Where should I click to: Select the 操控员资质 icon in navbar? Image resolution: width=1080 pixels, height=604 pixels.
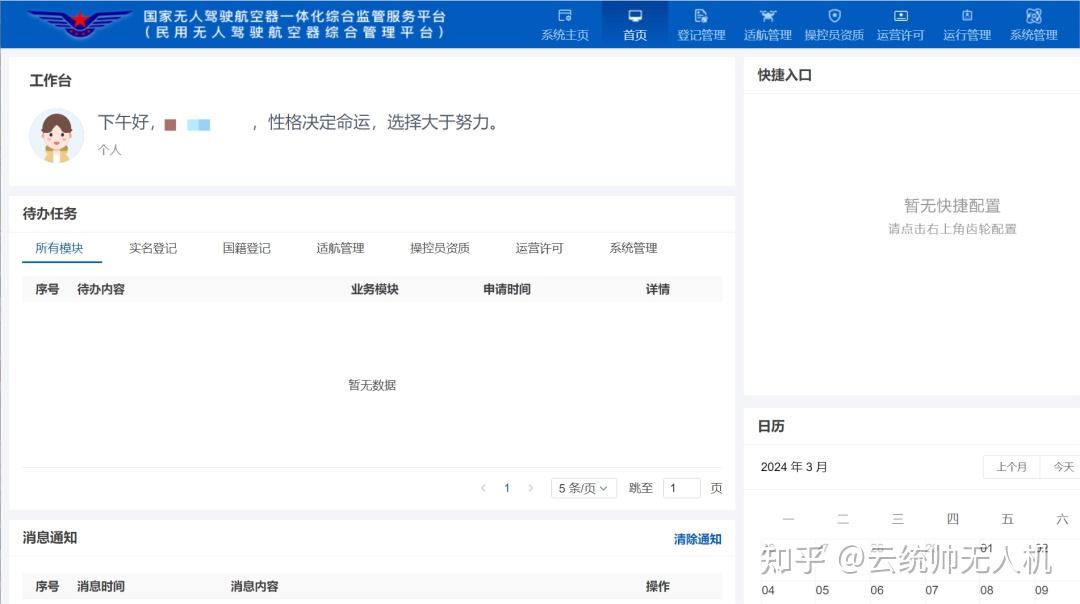pos(834,23)
